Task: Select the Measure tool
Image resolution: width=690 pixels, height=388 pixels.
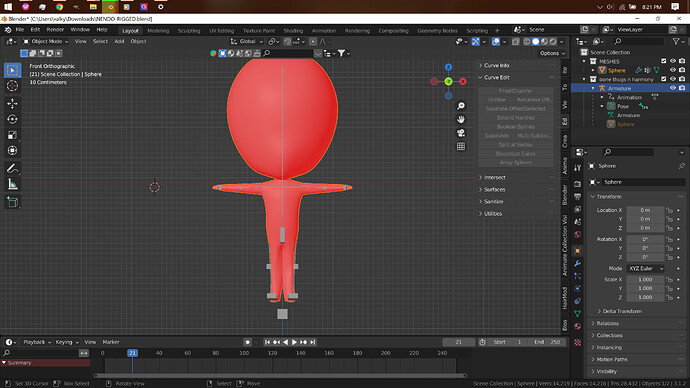Action: [x=12, y=184]
